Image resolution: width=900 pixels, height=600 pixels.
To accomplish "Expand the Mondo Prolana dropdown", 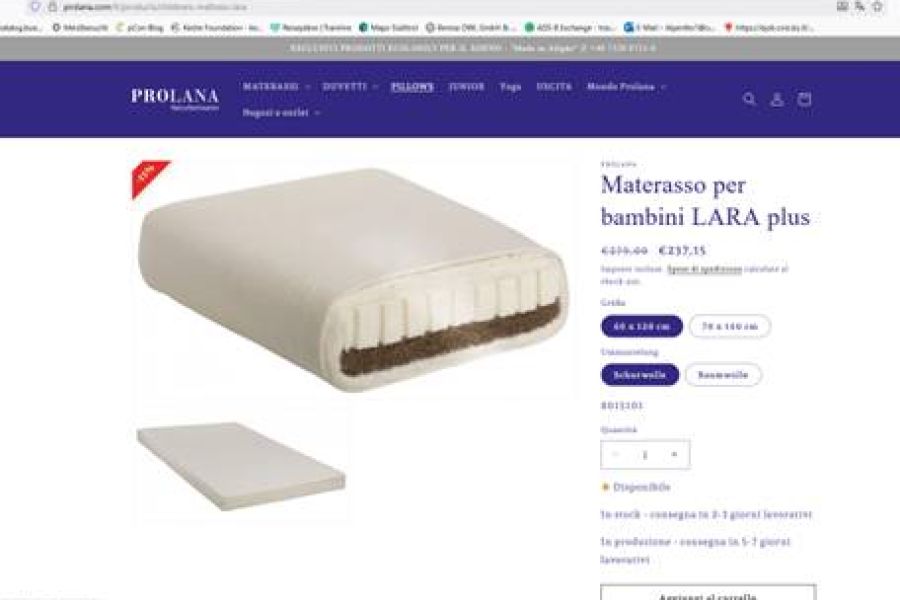I will click(x=626, y=87).
